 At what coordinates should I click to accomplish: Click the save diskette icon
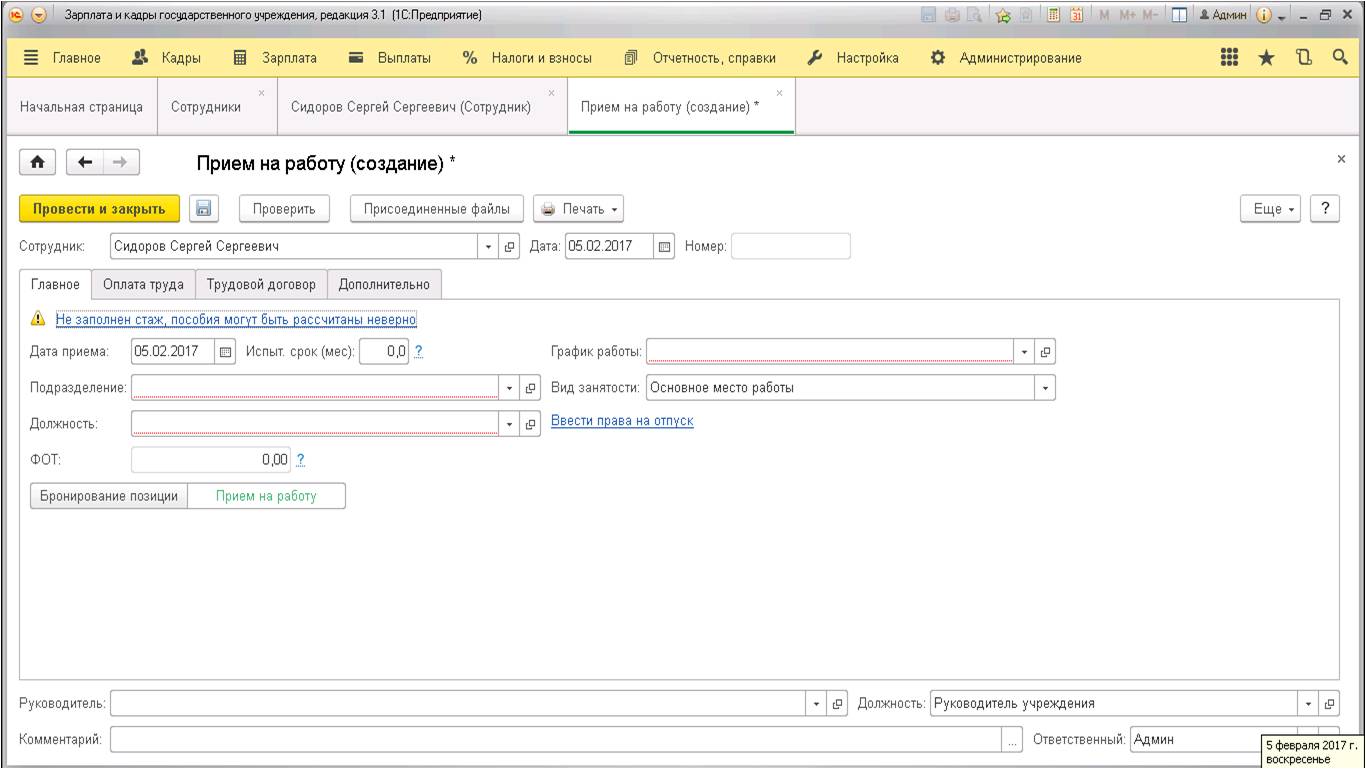tap(204, 209)
